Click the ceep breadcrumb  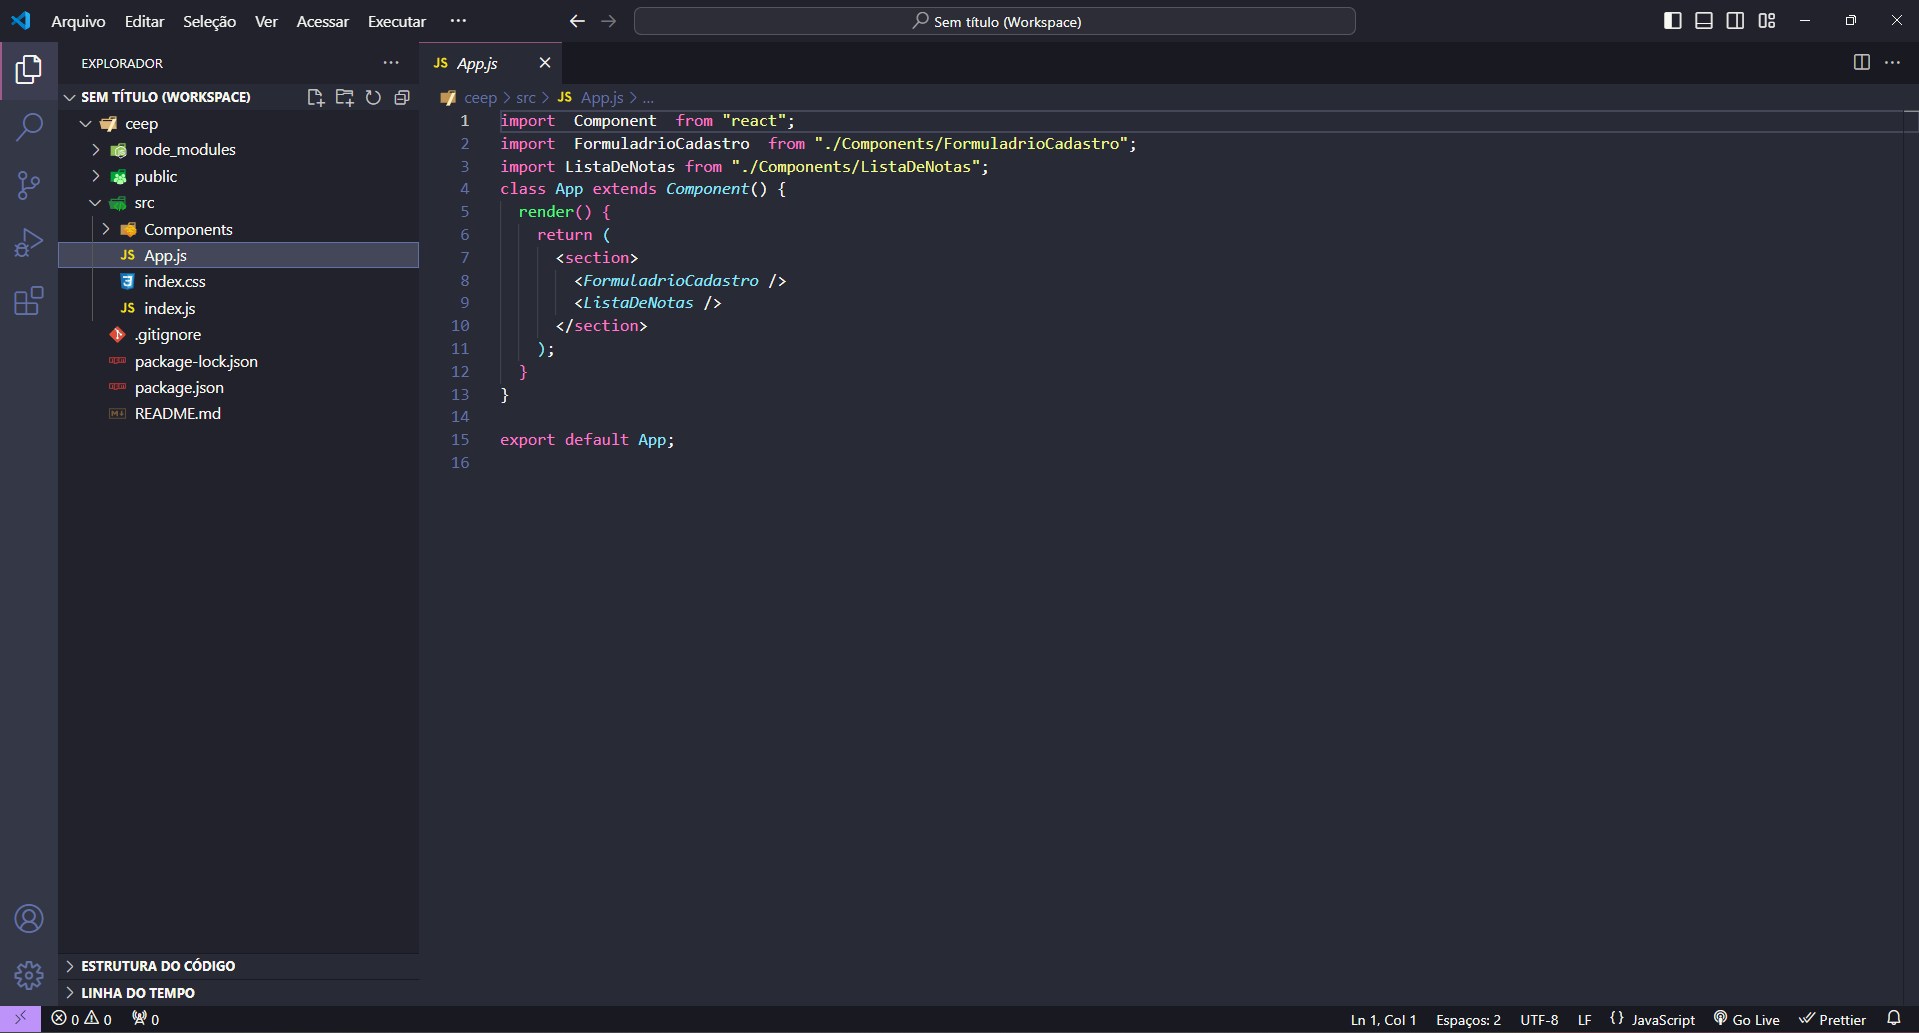480,98
